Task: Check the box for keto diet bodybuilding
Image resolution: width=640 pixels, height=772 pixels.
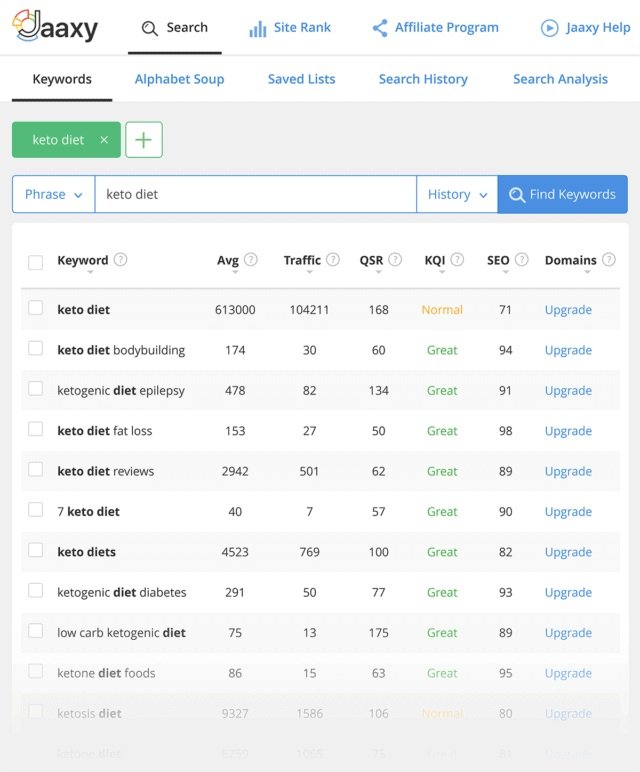Action: 36,349
